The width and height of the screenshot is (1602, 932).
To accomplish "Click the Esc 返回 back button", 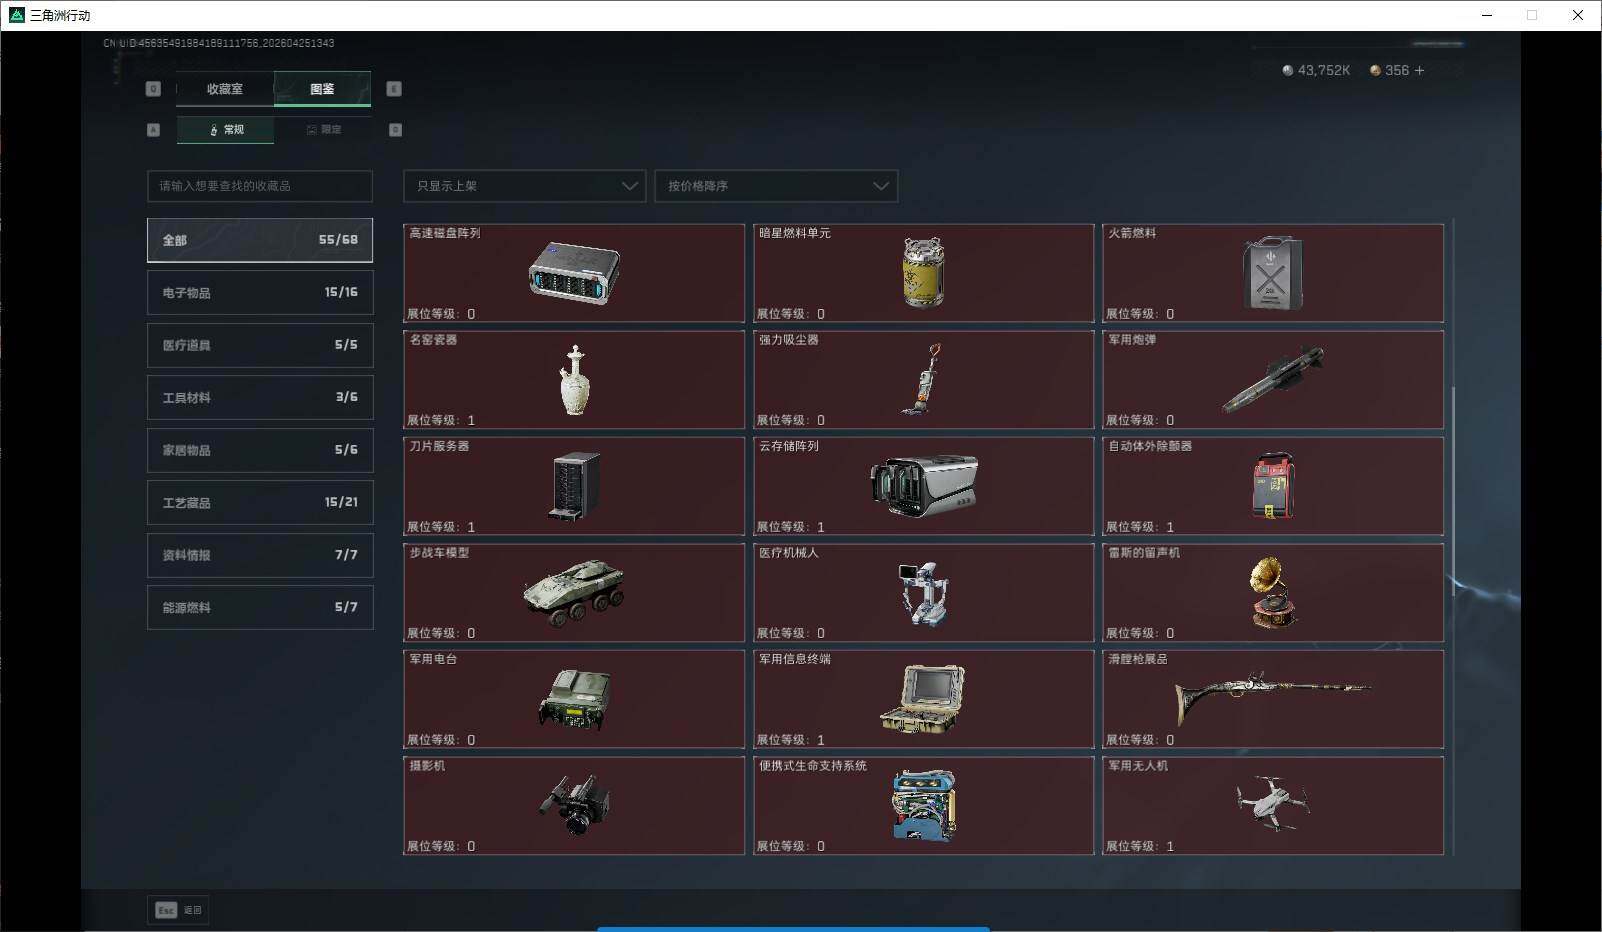I will 178,910.
